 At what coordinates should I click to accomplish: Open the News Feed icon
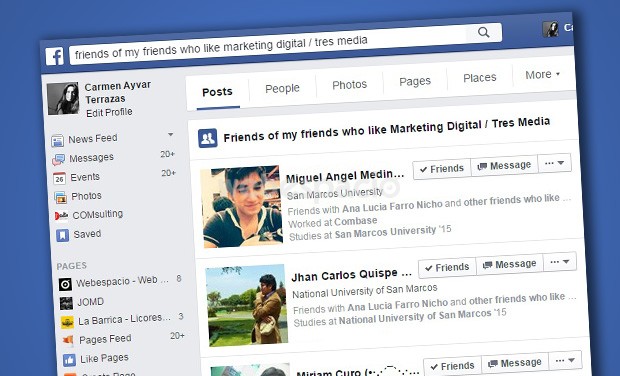click(x=57, y=140)
